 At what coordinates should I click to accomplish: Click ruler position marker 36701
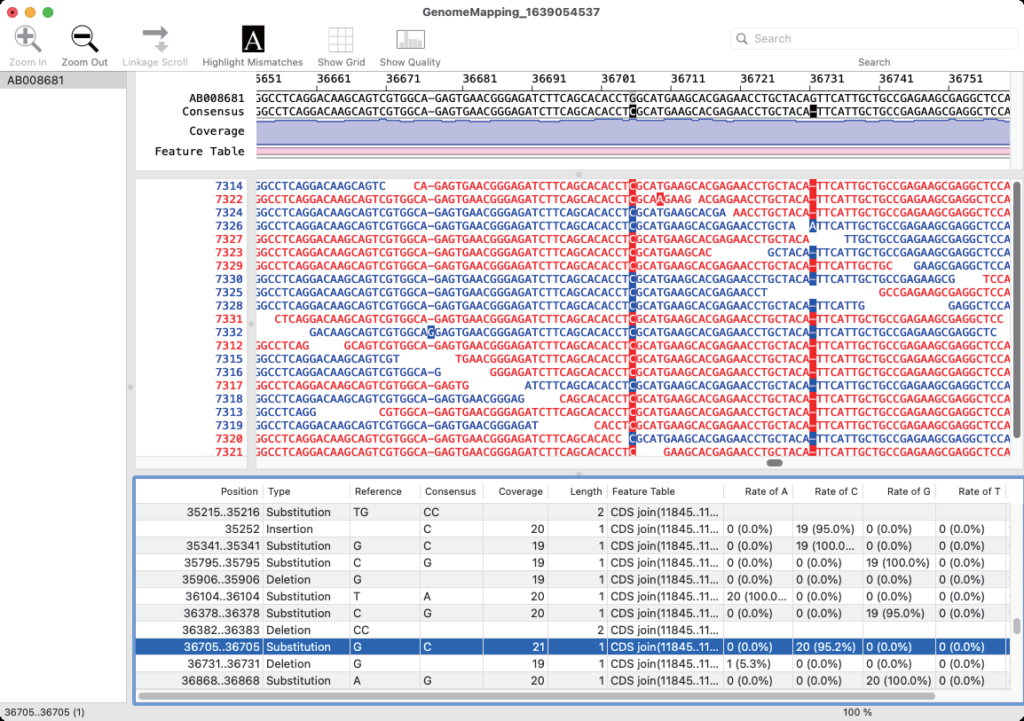pyautogui.click(x=618, y=79)
